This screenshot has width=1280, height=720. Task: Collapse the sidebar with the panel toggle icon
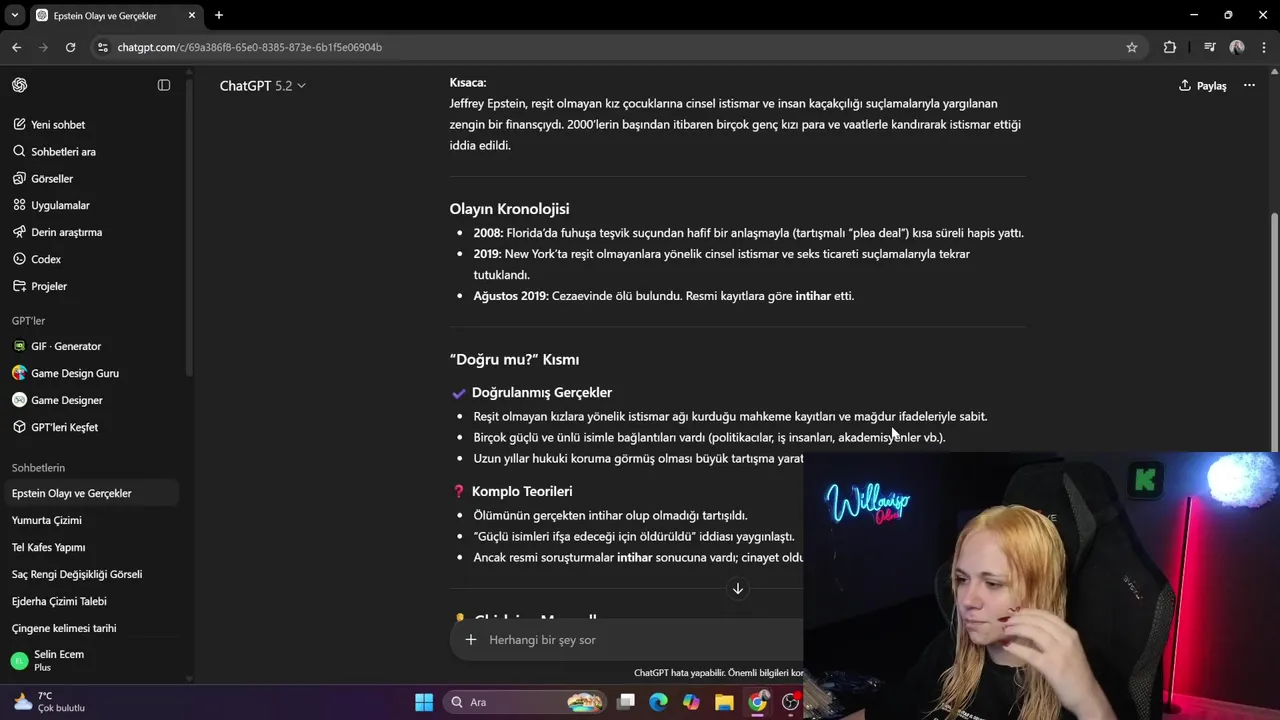click(x=164, y=85)
